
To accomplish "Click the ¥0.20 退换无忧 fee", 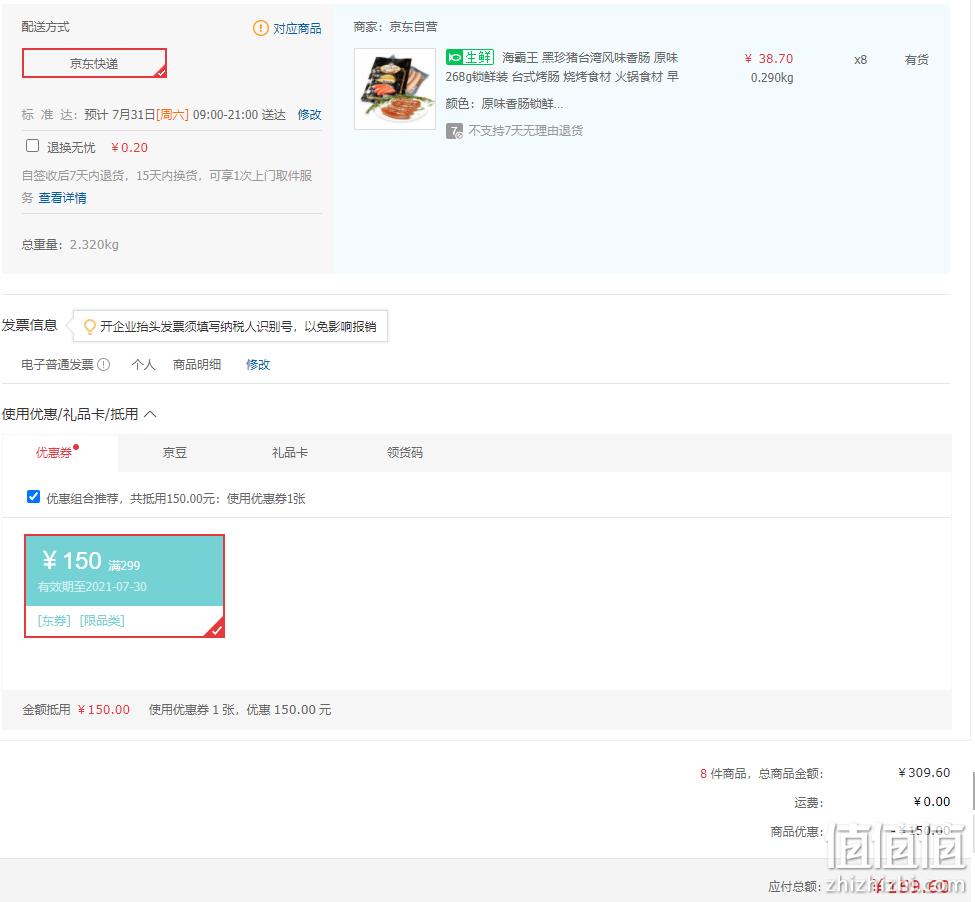I will pyautogui.click(x=129, y=147).
